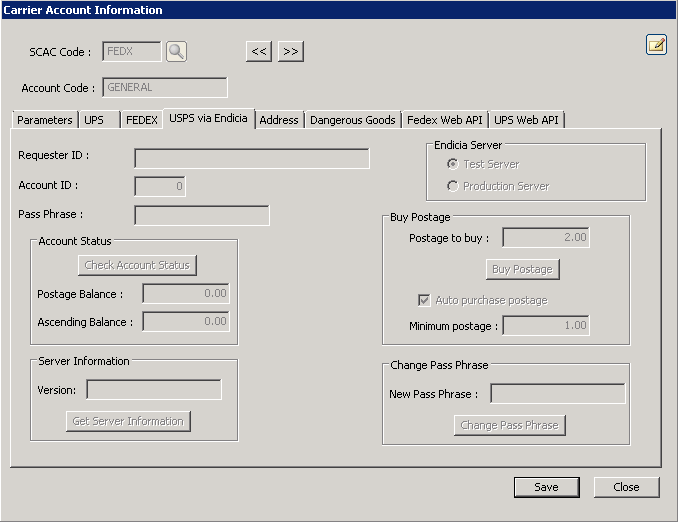Open the UPS Web API tab
Image resolution: width=678 pixels, height=522 pixels.
(527, 120)
